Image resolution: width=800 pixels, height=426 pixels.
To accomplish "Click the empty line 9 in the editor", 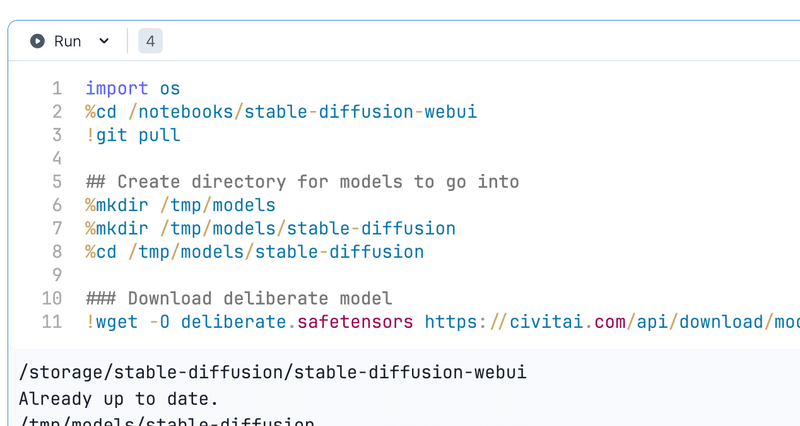I will [x=300, y=275].
